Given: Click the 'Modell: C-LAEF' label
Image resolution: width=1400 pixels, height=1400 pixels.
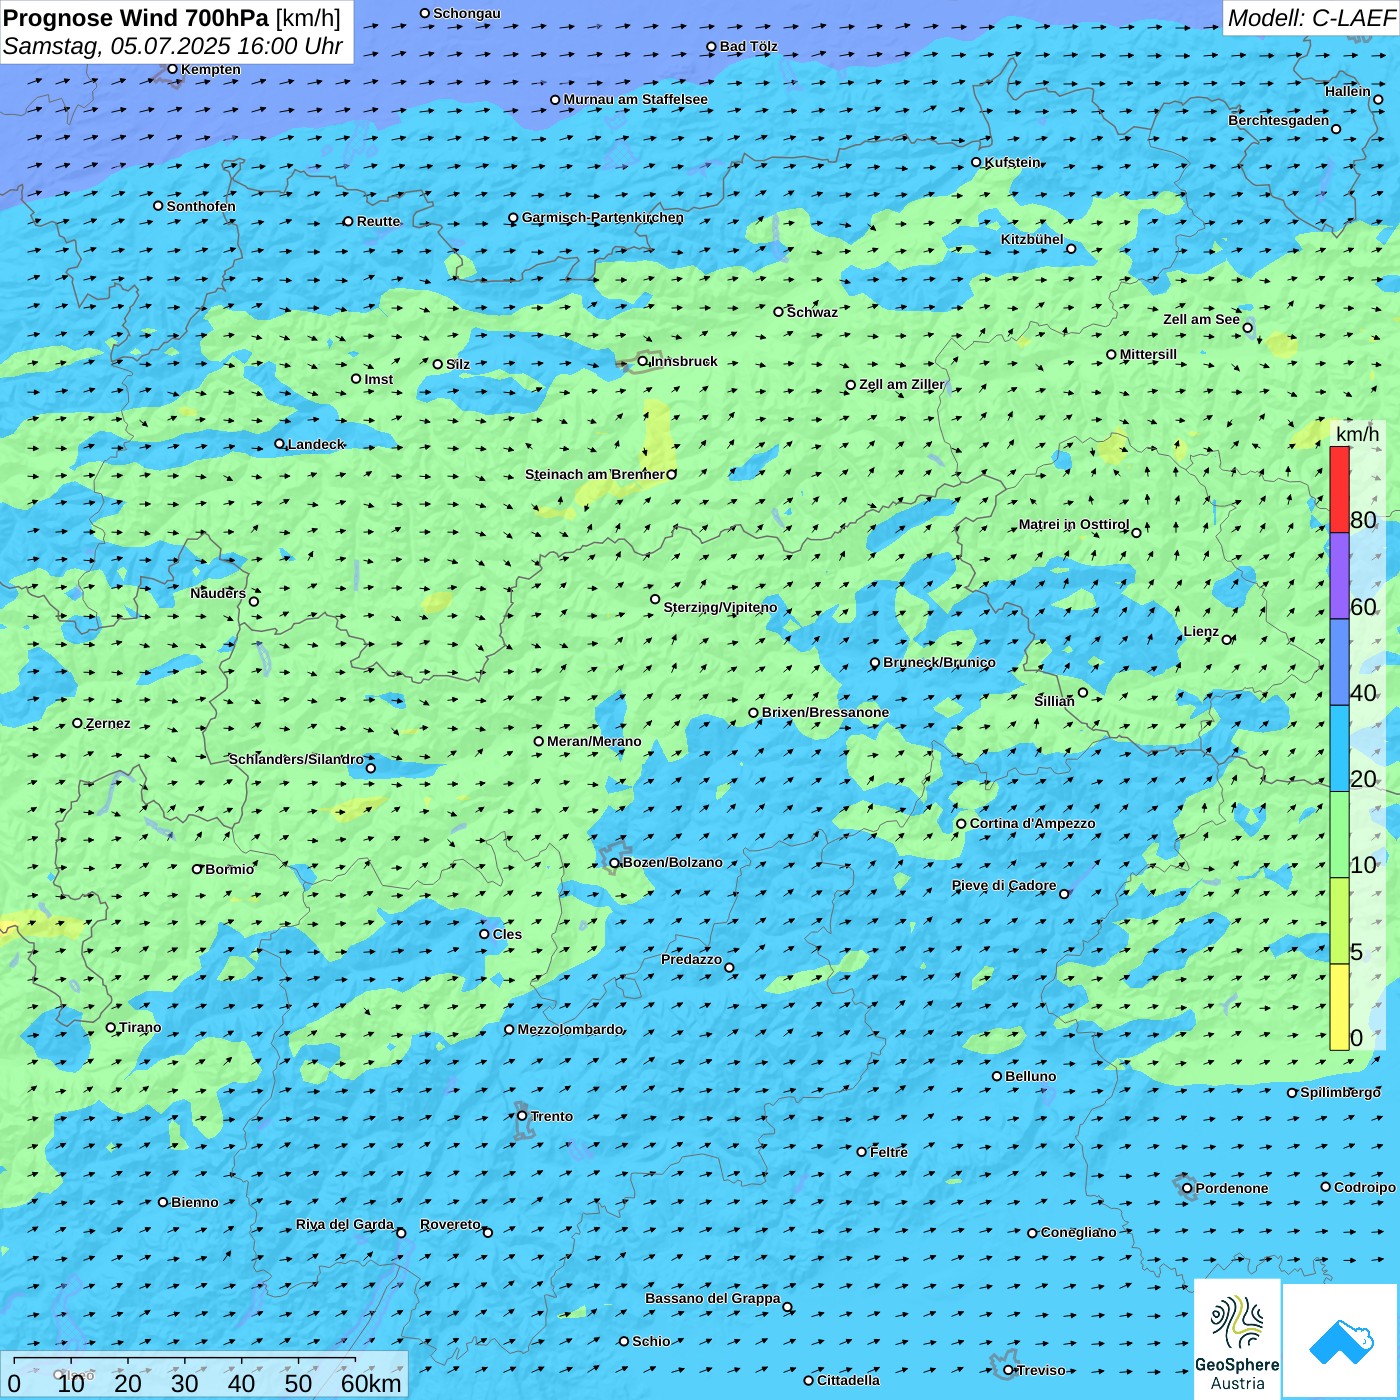Looking at the screenshot, I should tap(1310, 18).
